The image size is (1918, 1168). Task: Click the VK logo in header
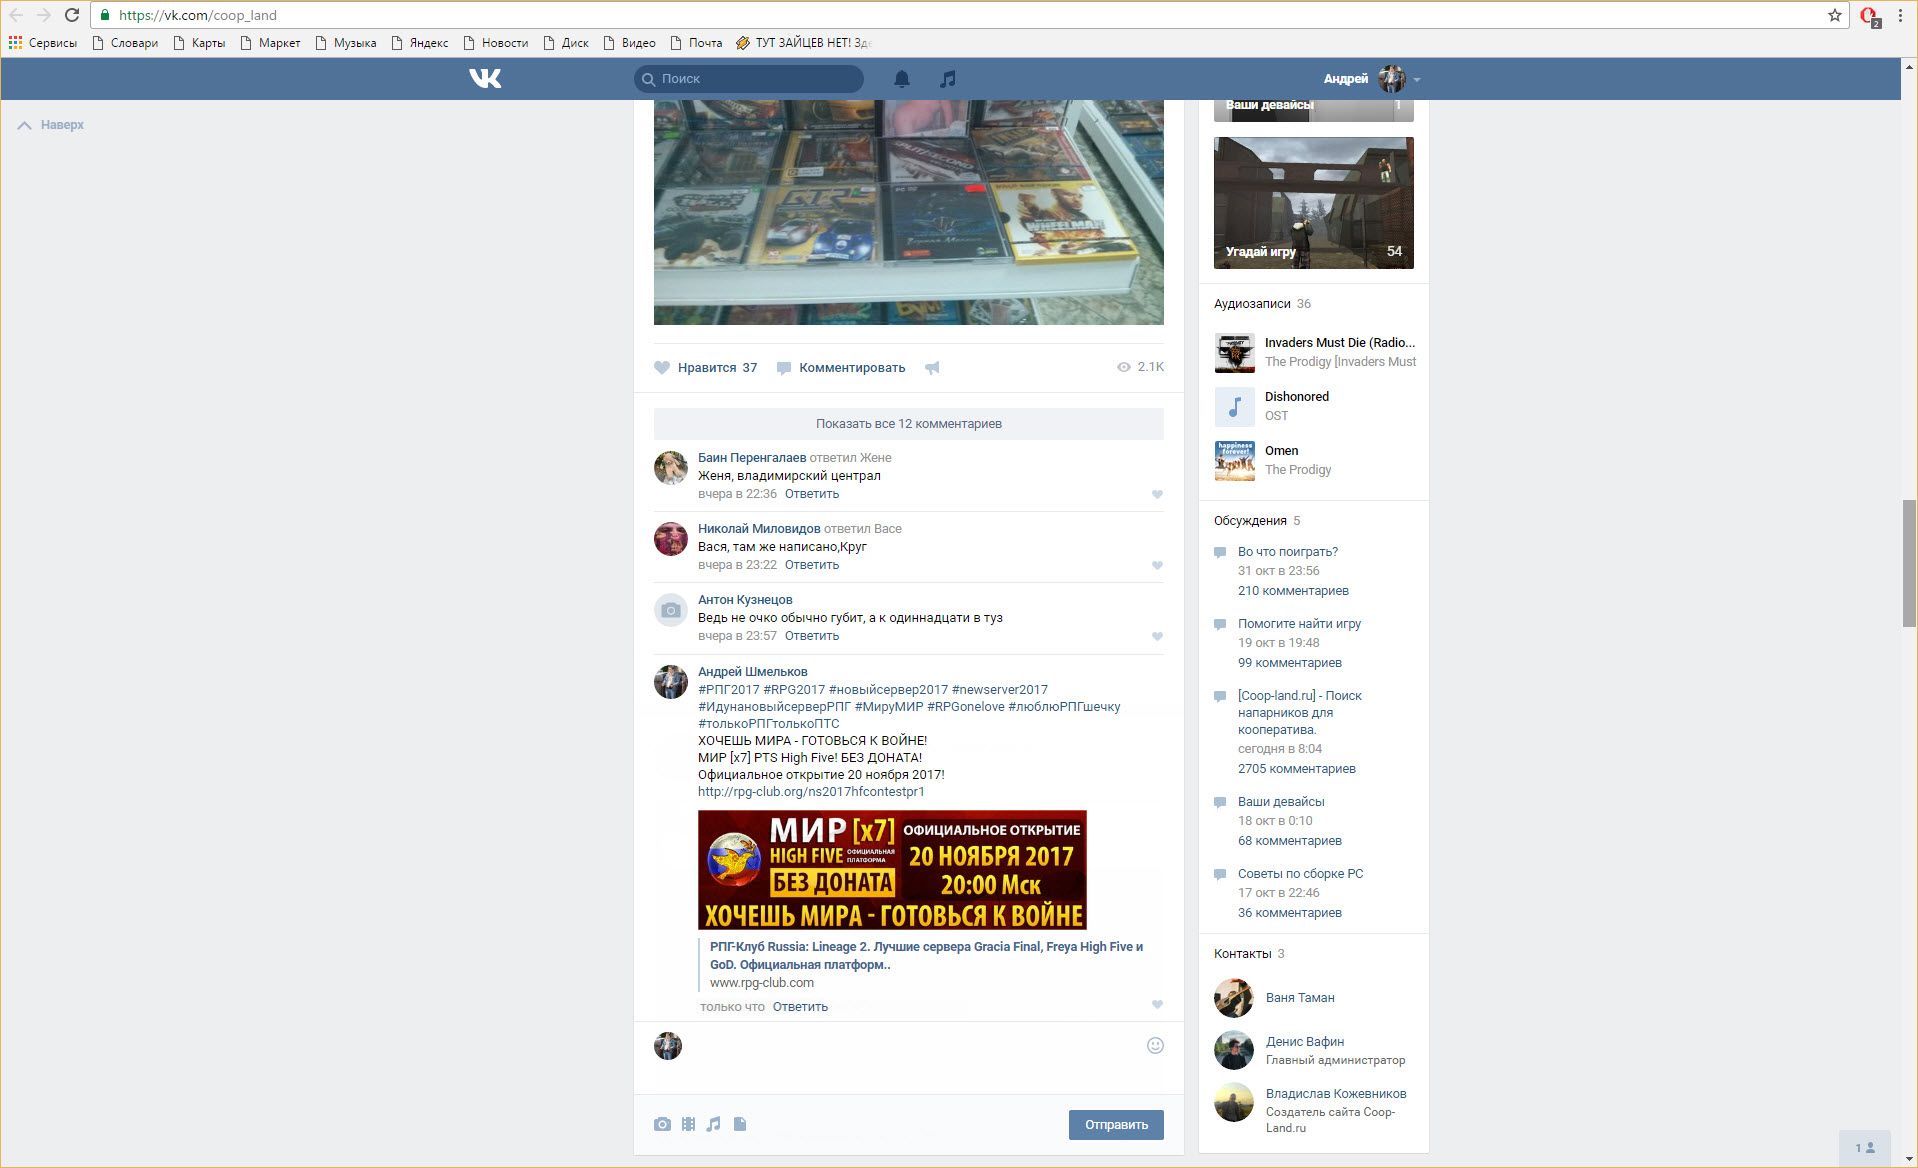(485, 78)
